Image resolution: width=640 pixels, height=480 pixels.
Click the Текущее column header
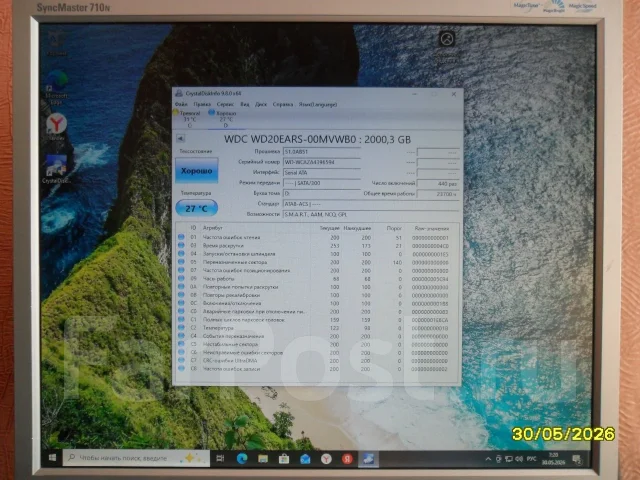pyautogui.click(x=330, y=228)
